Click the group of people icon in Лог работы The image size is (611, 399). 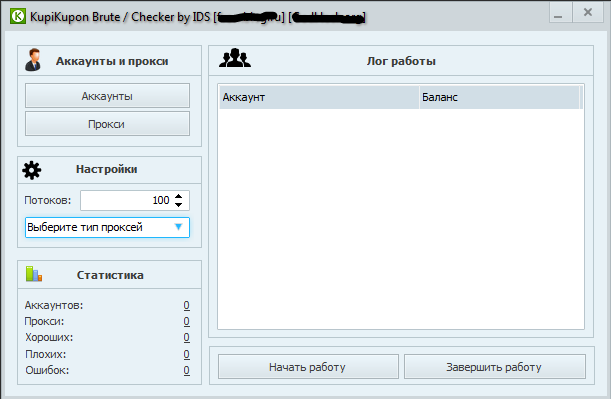click(235, 58)
